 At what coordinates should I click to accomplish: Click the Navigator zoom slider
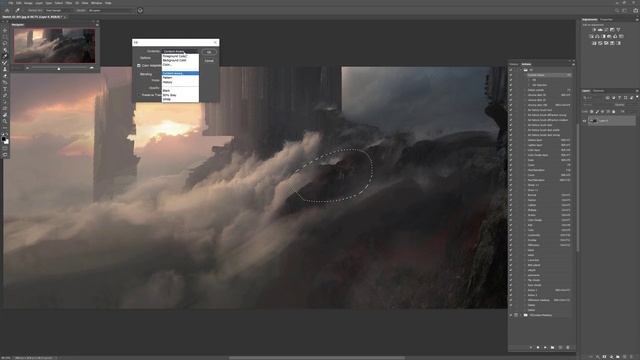[59, 69]
